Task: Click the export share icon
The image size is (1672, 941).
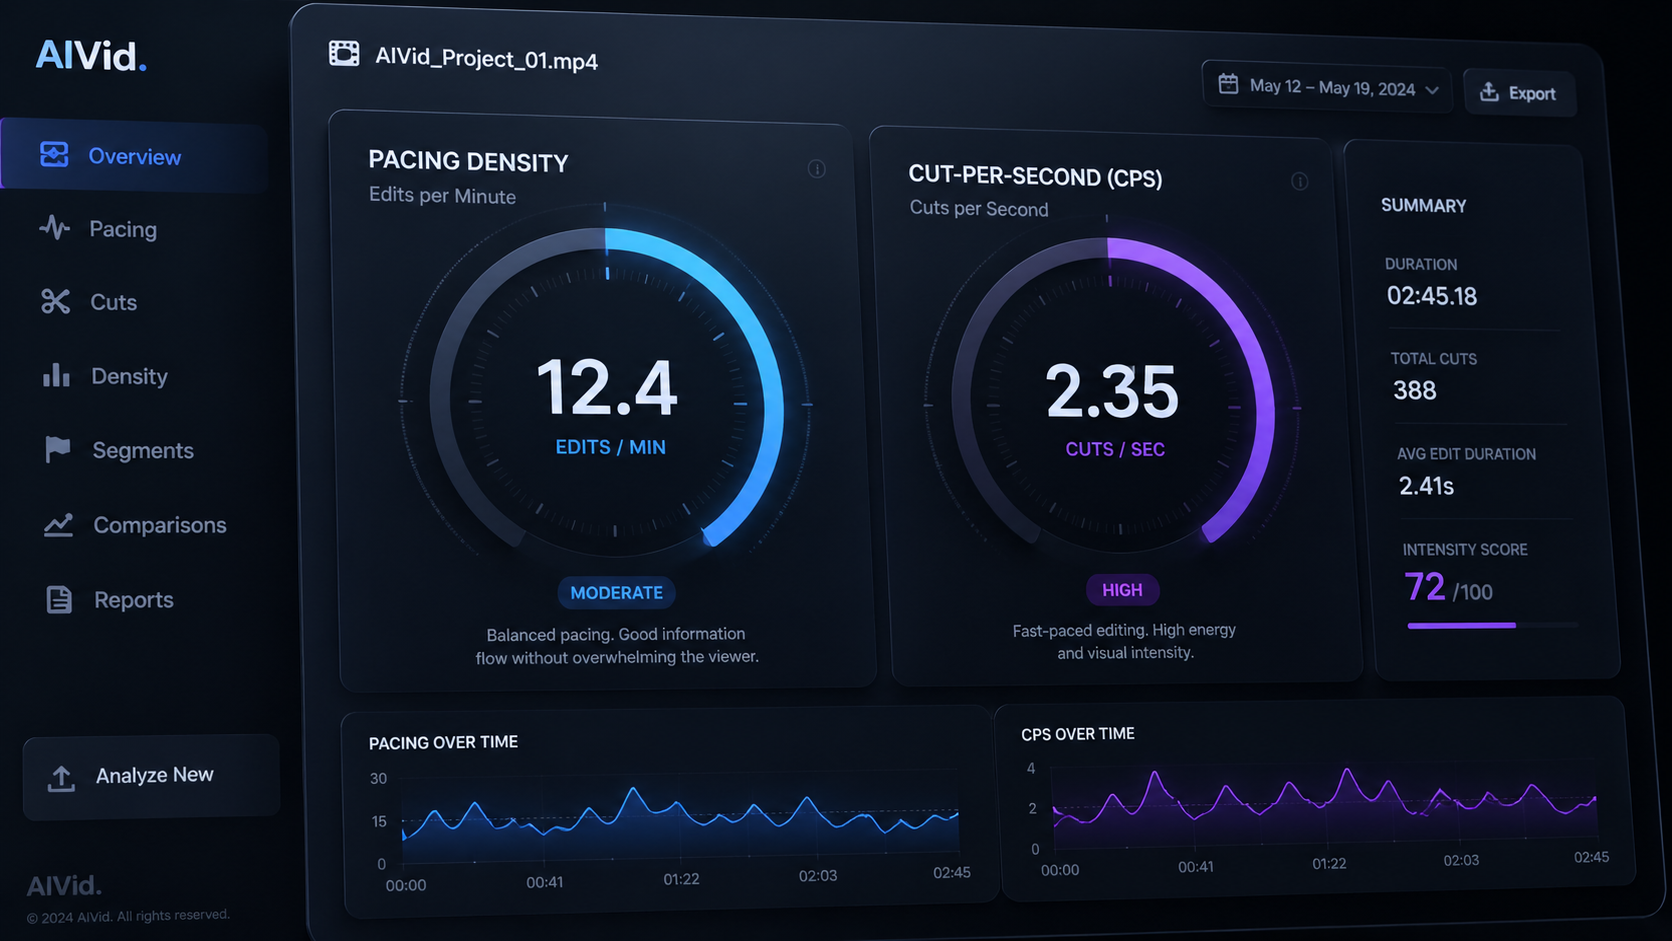Action: click(1489, 92)
